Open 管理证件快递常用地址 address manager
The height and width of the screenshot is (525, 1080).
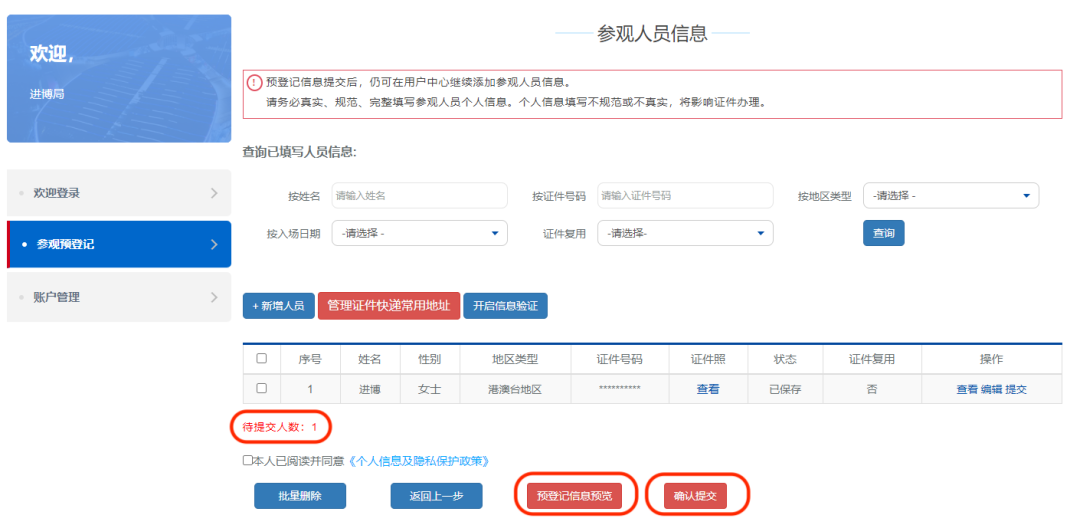pos(389,306)
